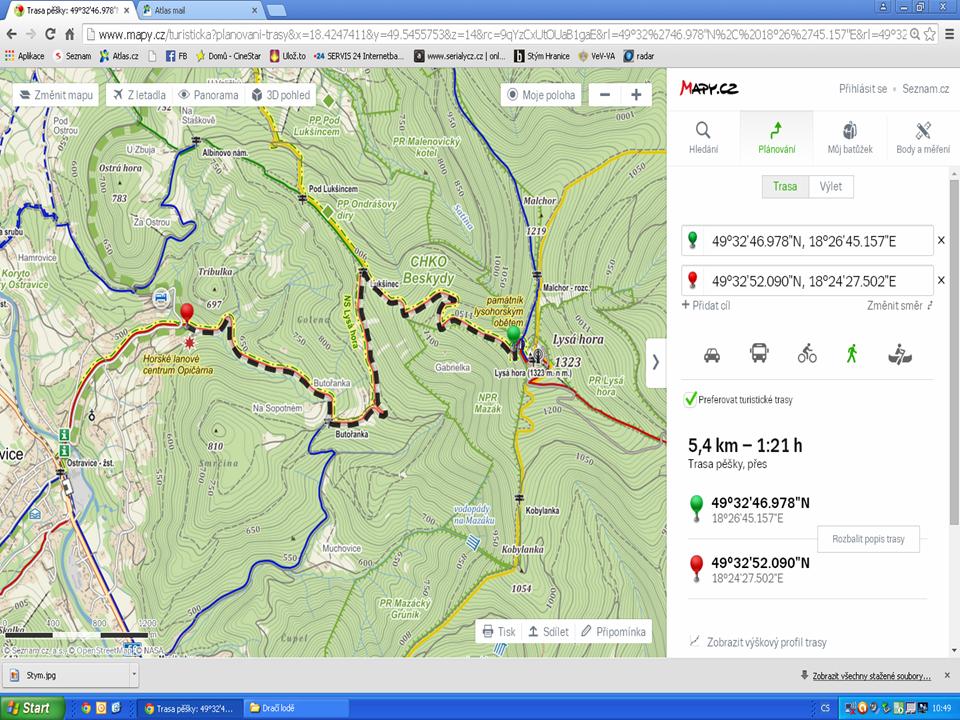Open the Změnit mapu map selector
The width and height of the screenshot is (960, 720).
(x=56, y=95)
